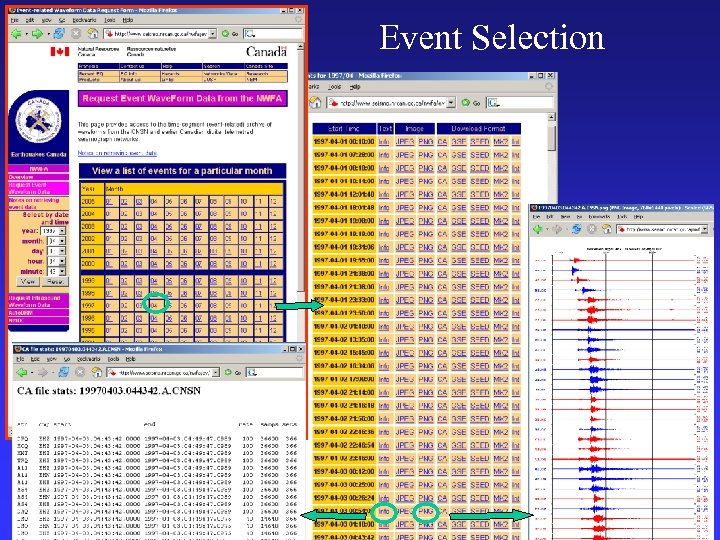Open File menu in Waveform Data Request Form window

click(15, 20)
